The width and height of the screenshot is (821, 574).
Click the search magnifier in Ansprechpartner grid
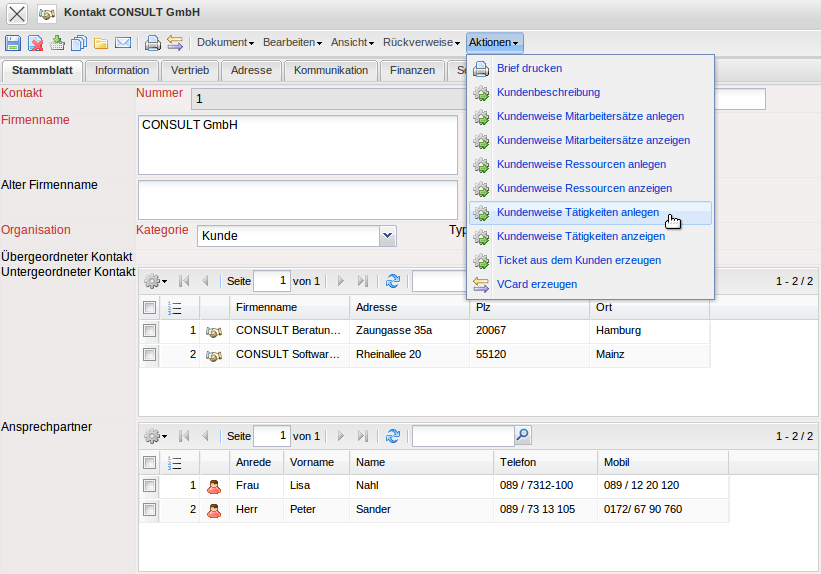522,436
